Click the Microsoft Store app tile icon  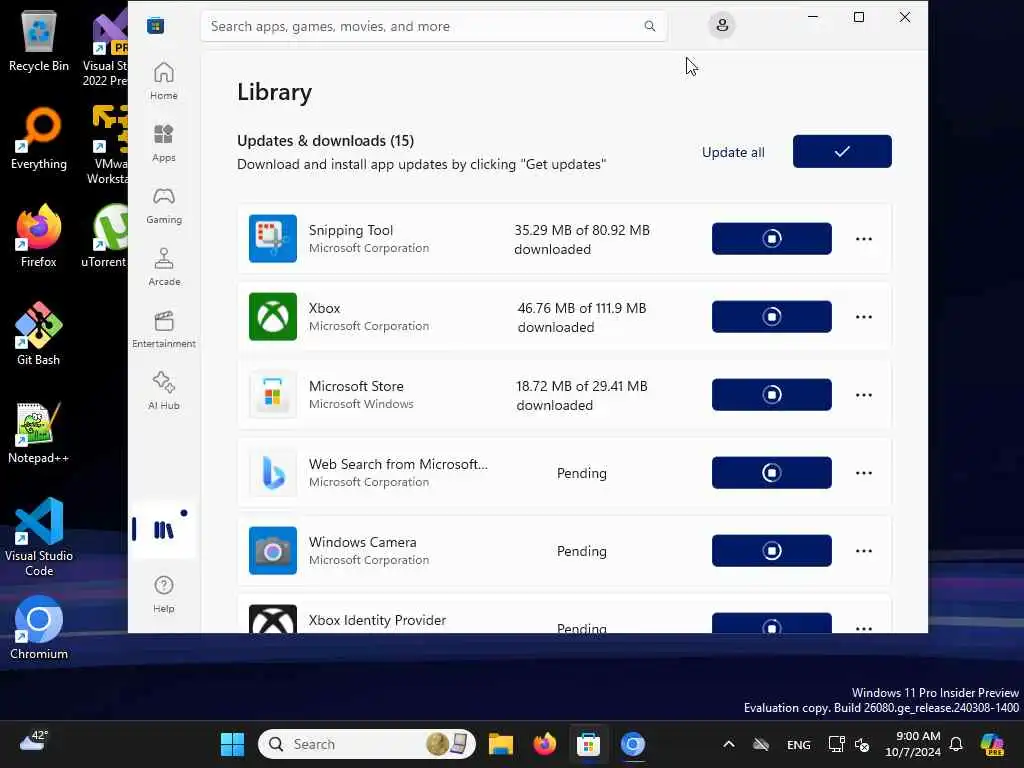point(273,394)
